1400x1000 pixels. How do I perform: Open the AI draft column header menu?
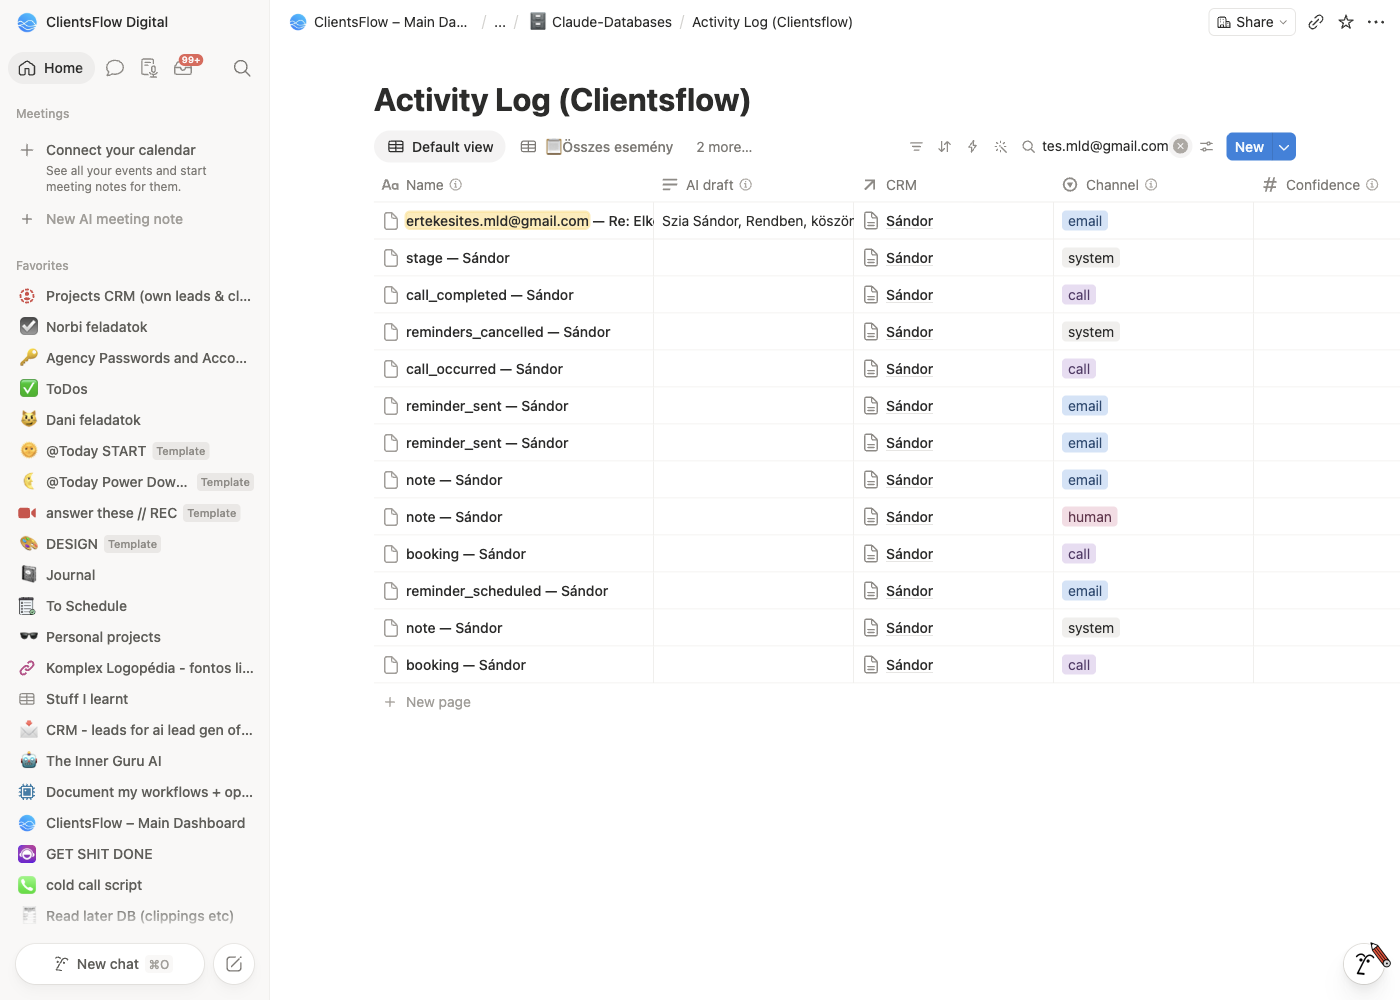pos(708,185)
